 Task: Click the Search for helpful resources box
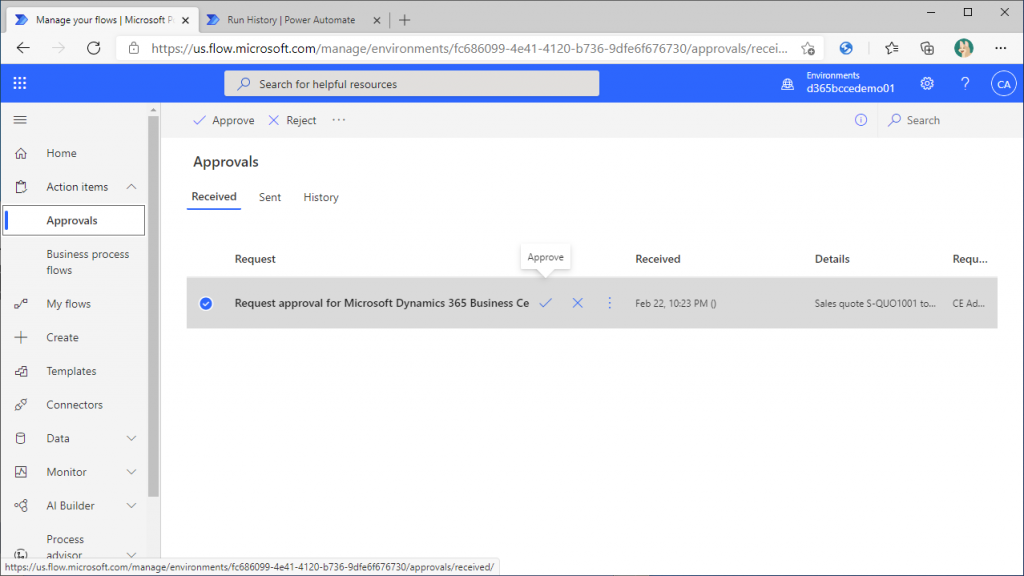click(x=411, y=84)
